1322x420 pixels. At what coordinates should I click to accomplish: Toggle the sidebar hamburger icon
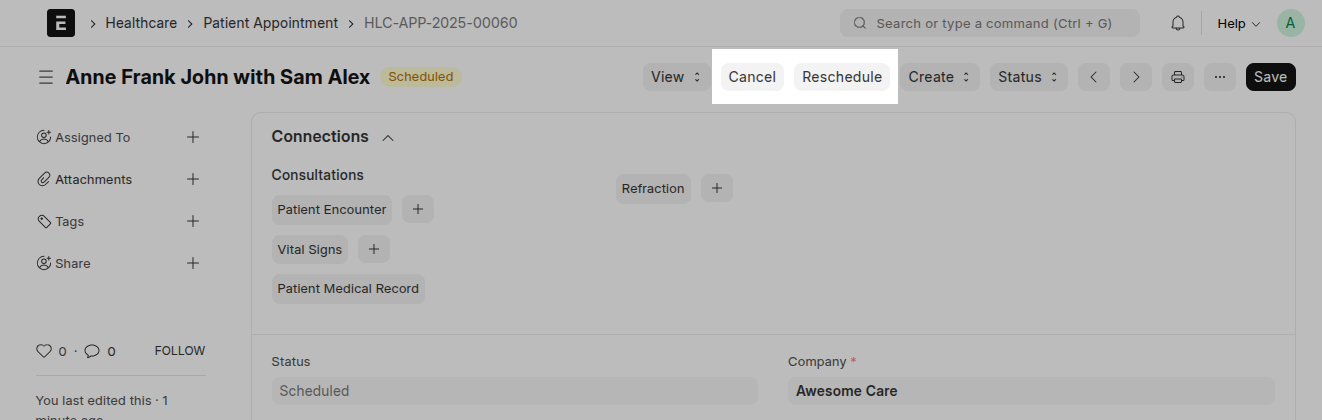[x=46, y=77]
